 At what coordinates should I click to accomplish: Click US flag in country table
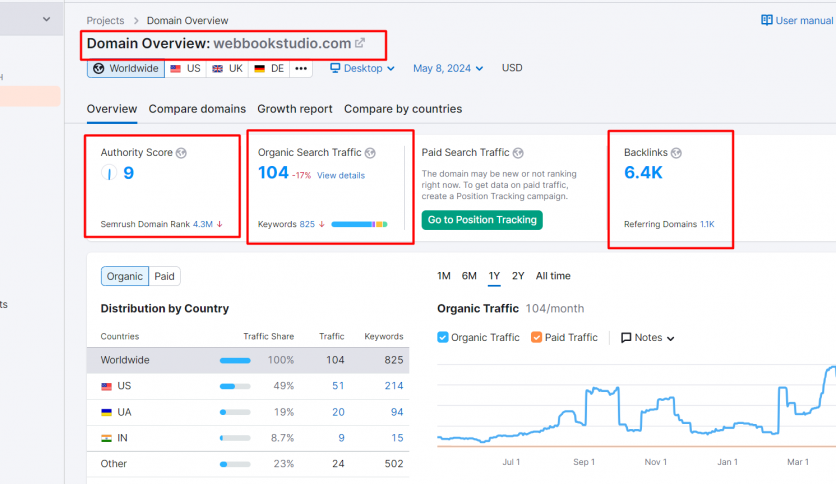click(107, 386)
